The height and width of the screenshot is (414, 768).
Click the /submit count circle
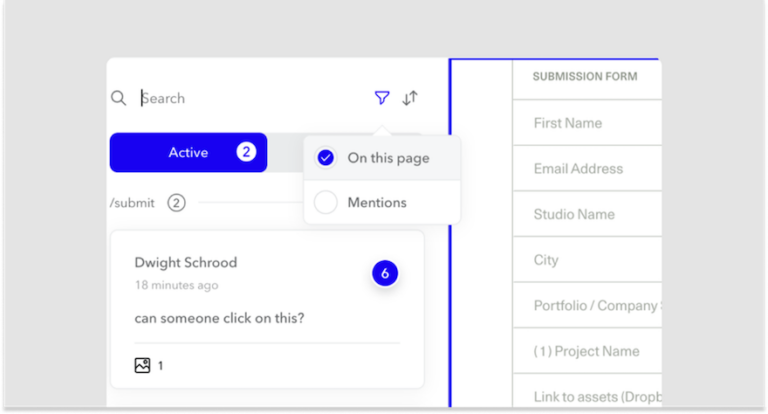coord(176,203)
